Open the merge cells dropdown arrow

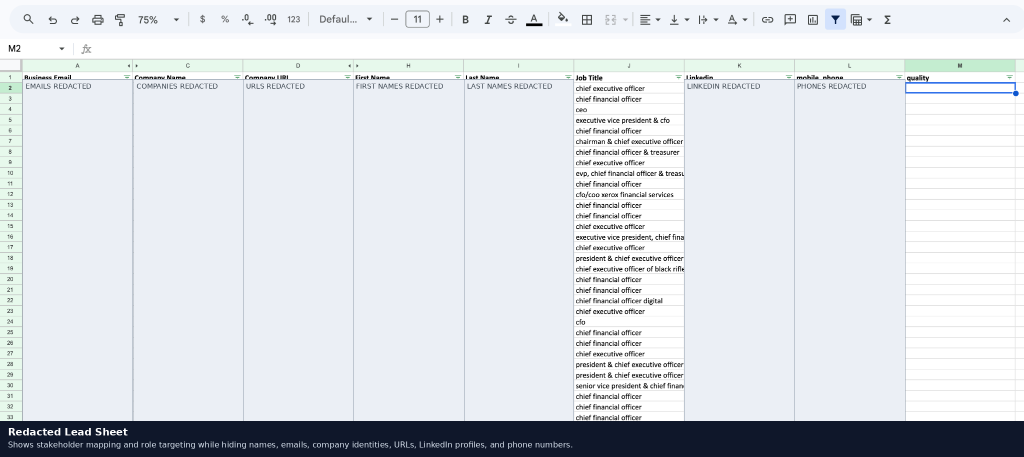625,20
